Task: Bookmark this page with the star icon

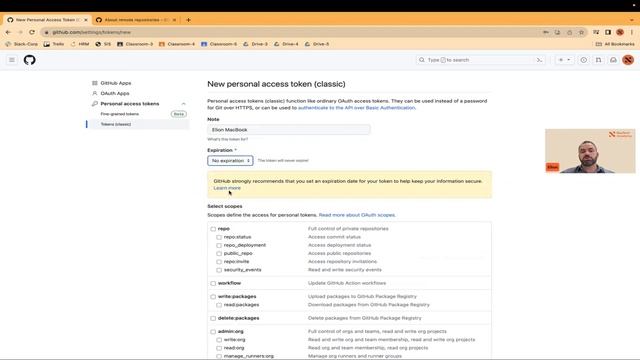Action: [581, 32]
